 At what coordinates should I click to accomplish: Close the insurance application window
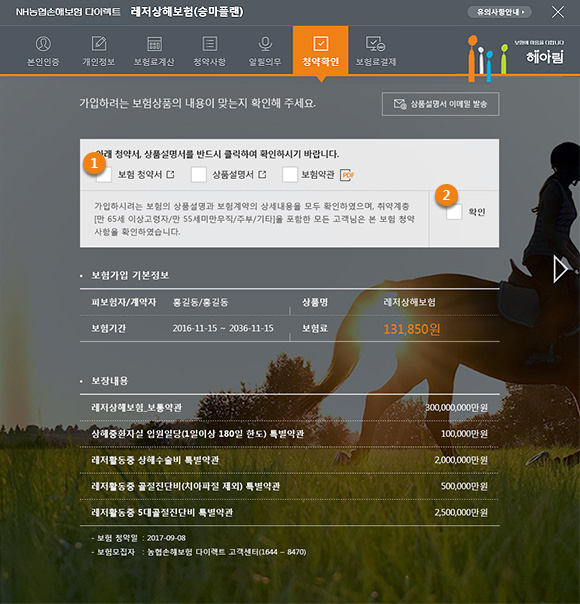(x=557, y=12)
